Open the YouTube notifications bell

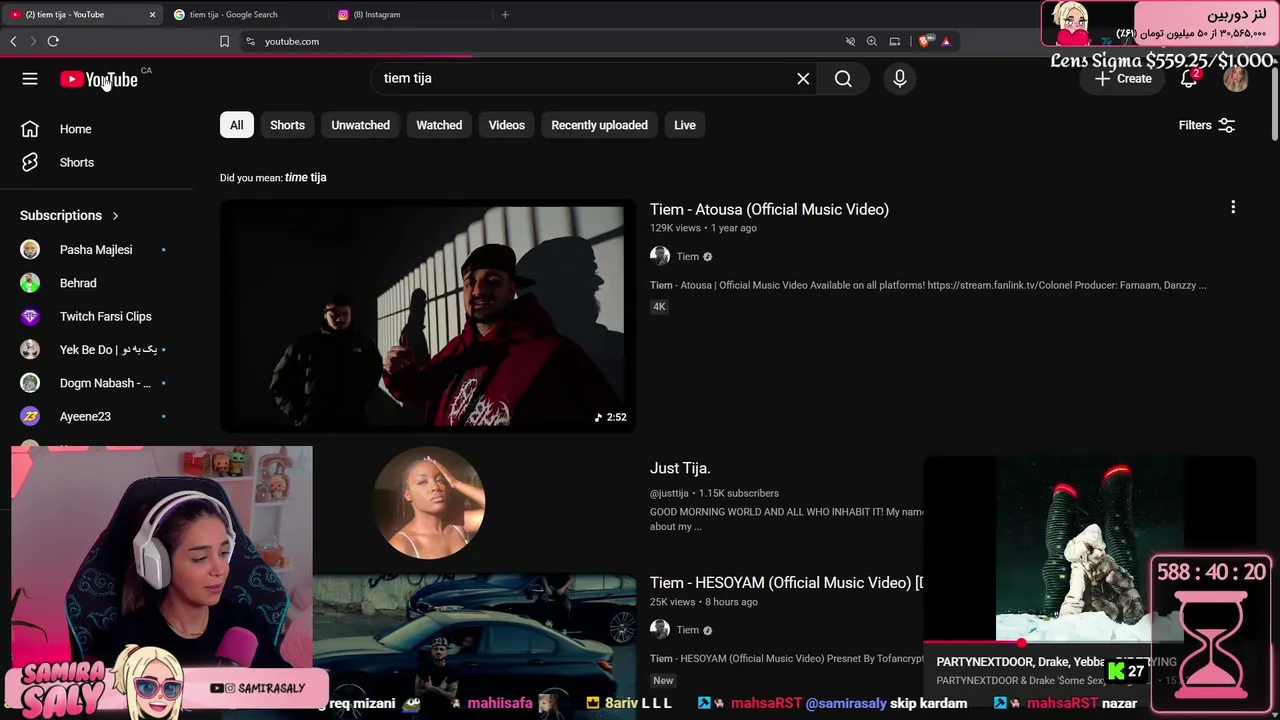pos(1189,79)
